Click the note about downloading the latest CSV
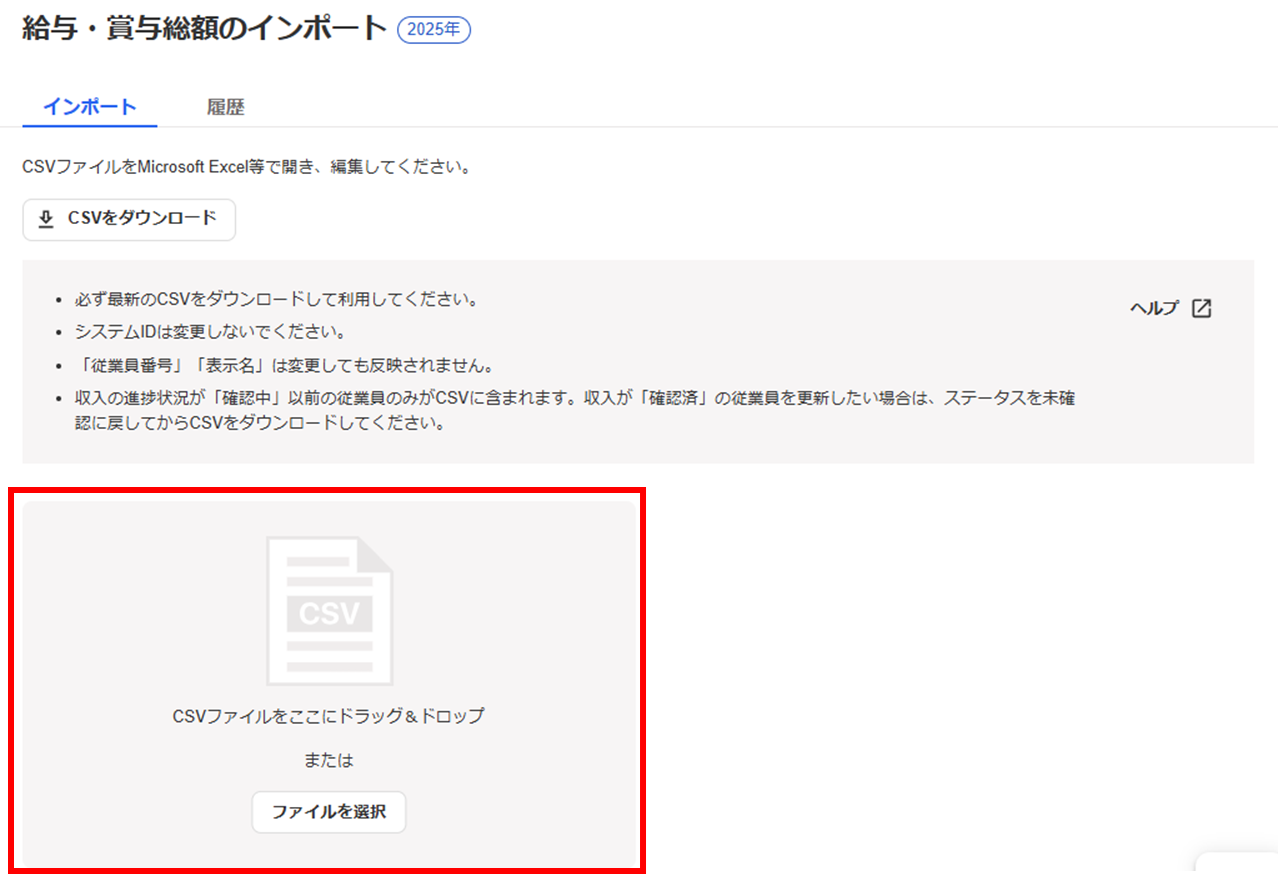Image resolution: width=1278 pixels, height=874 pixels. coord(277,299)
